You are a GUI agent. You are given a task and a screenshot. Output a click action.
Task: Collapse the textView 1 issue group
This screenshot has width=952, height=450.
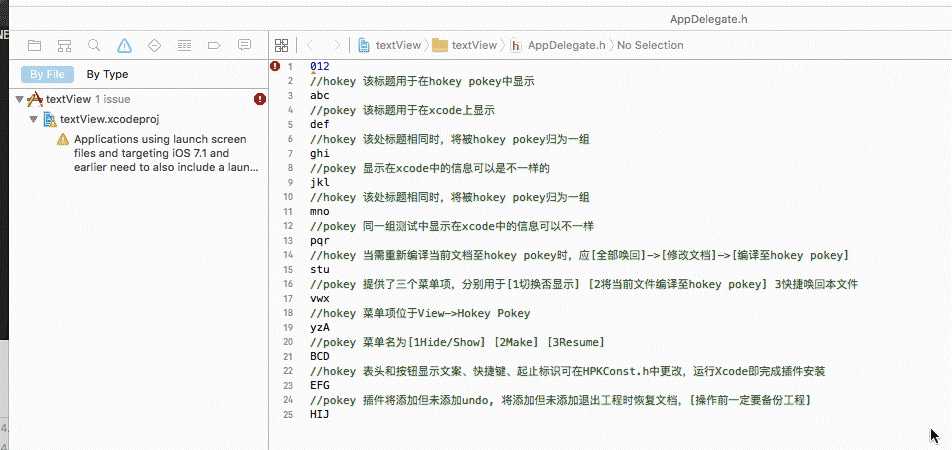[x=19, y=99]
